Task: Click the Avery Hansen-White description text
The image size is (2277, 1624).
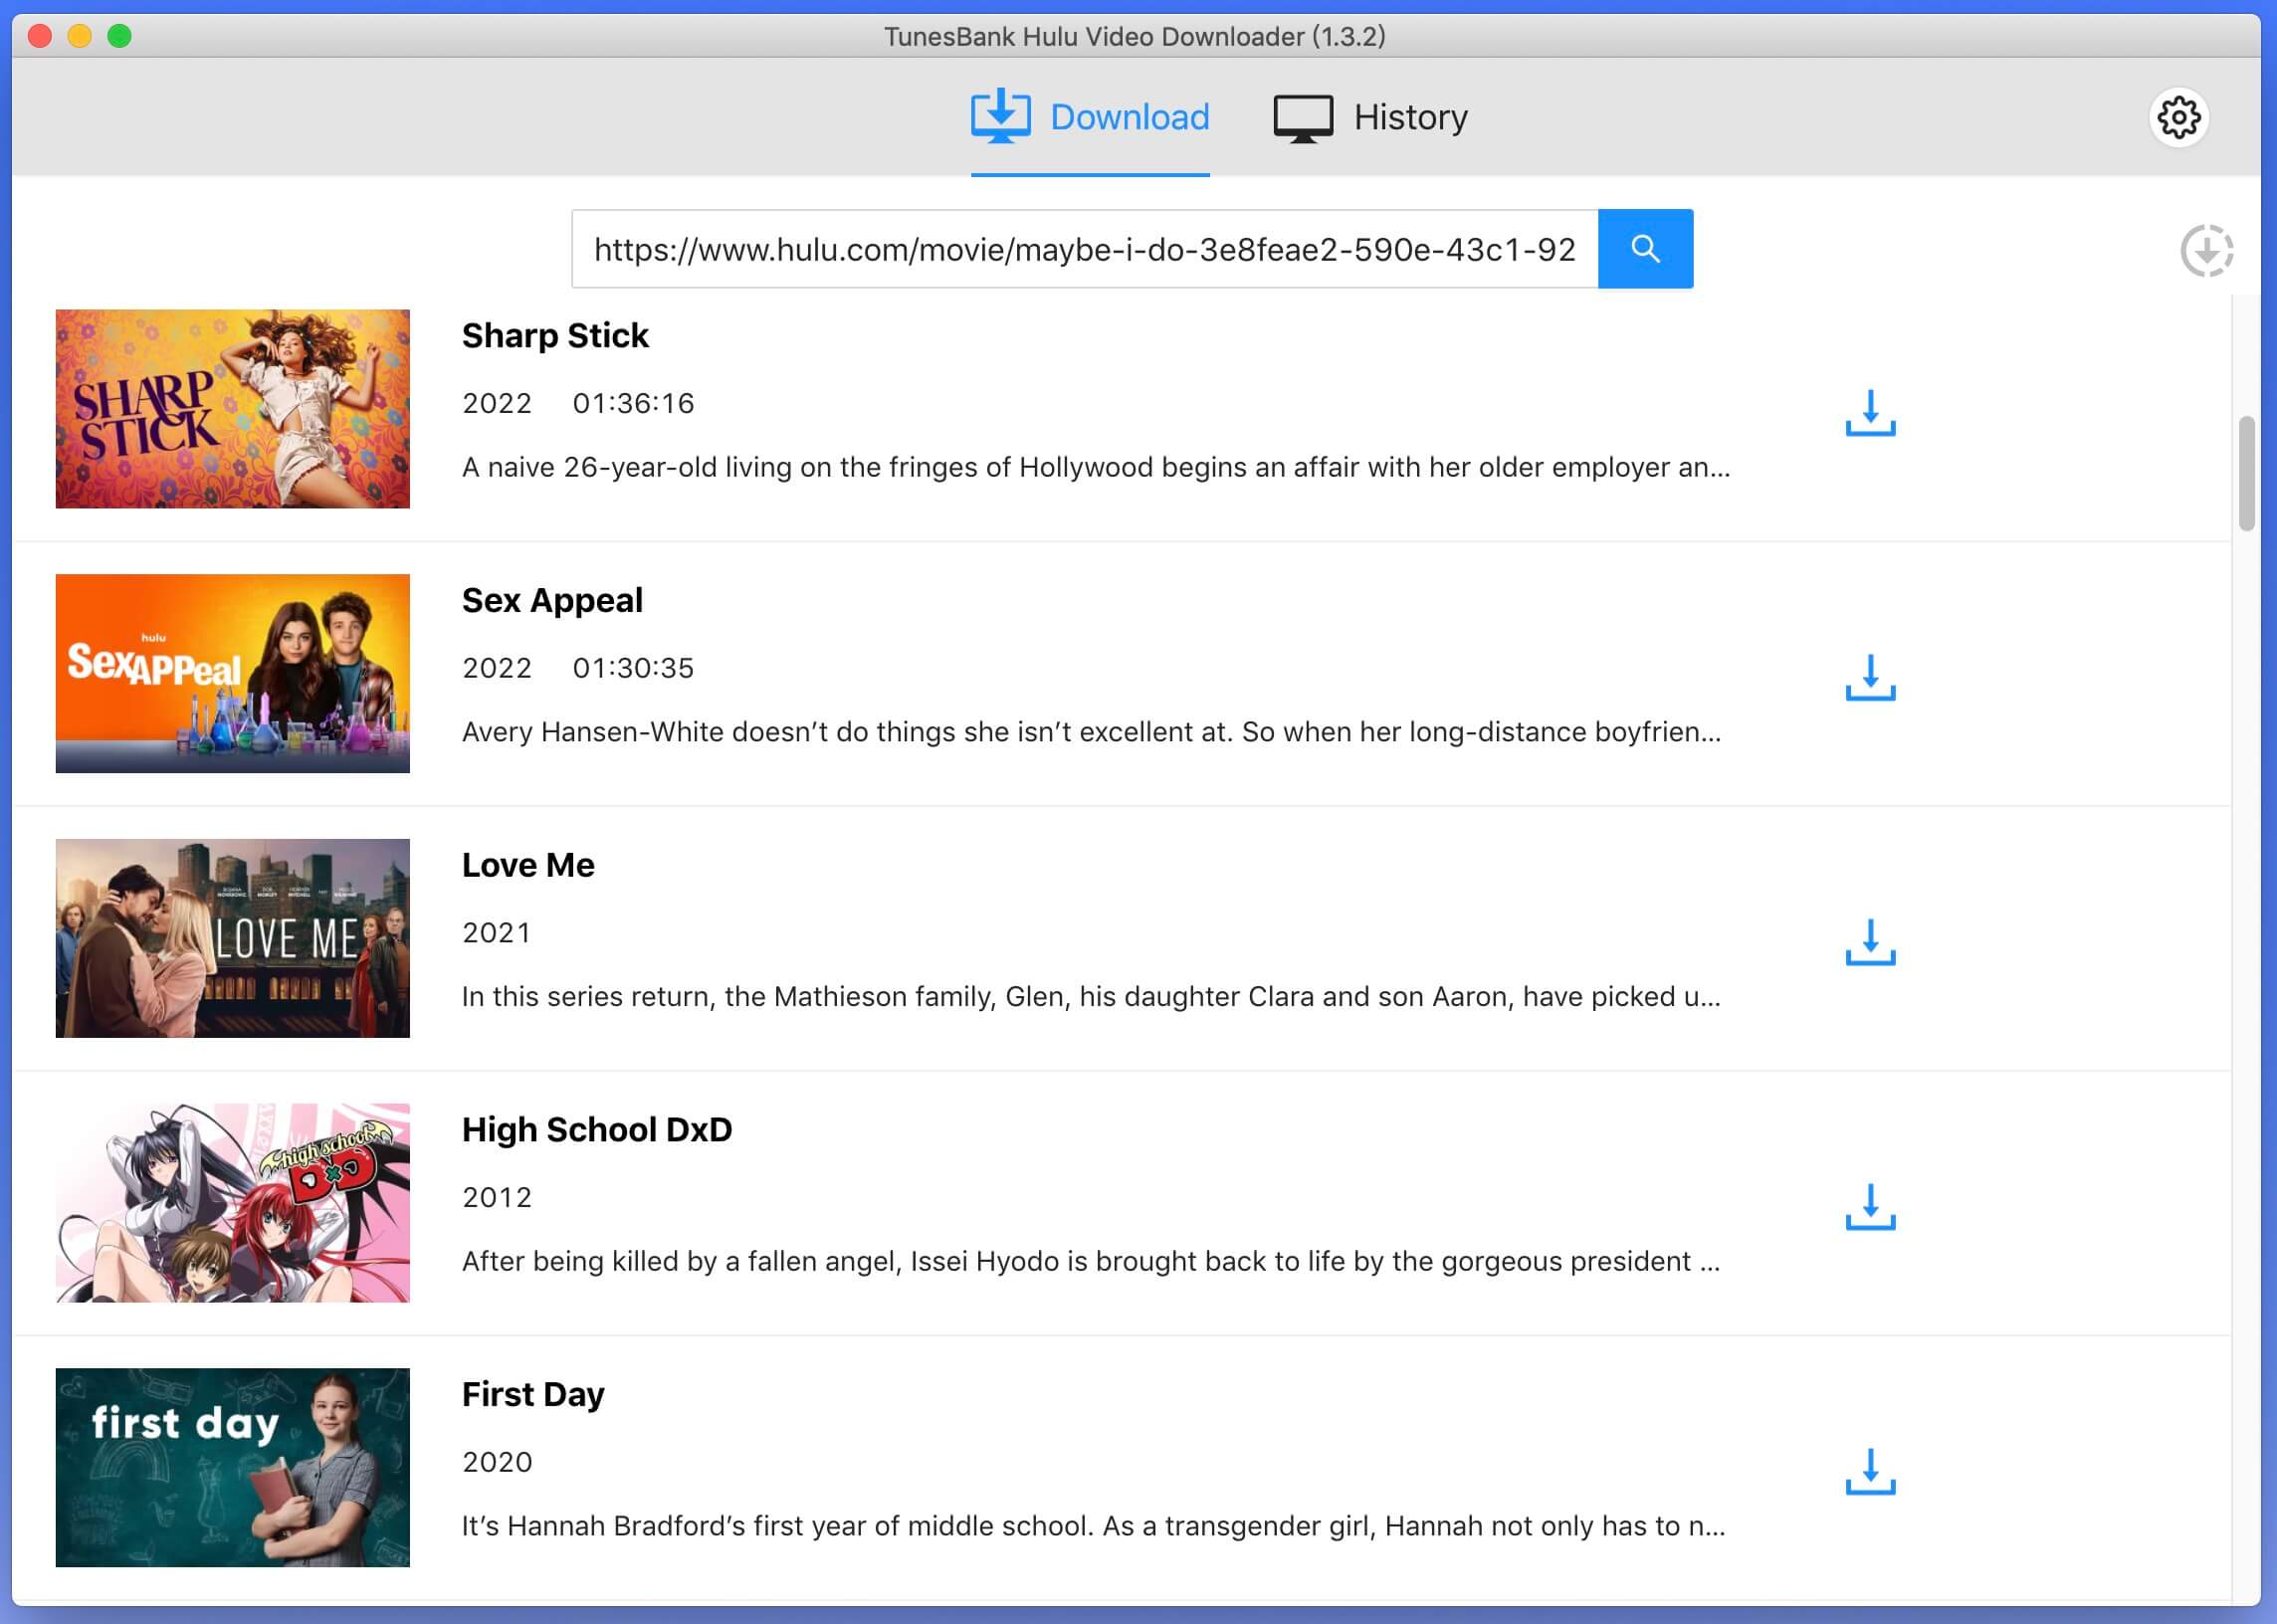Action: [x=1091, y=732]
